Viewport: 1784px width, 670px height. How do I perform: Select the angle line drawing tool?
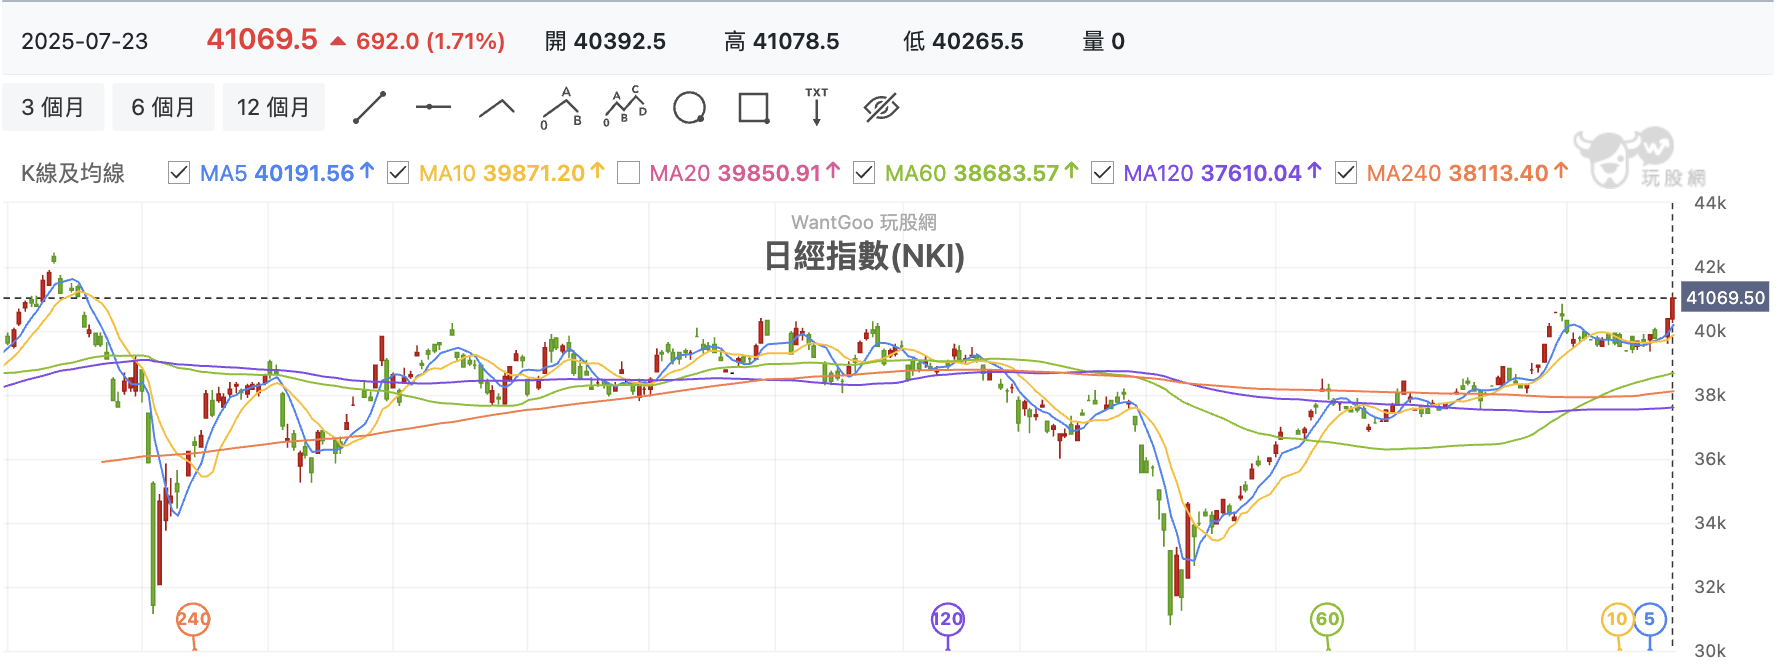[x=497, y=108]
